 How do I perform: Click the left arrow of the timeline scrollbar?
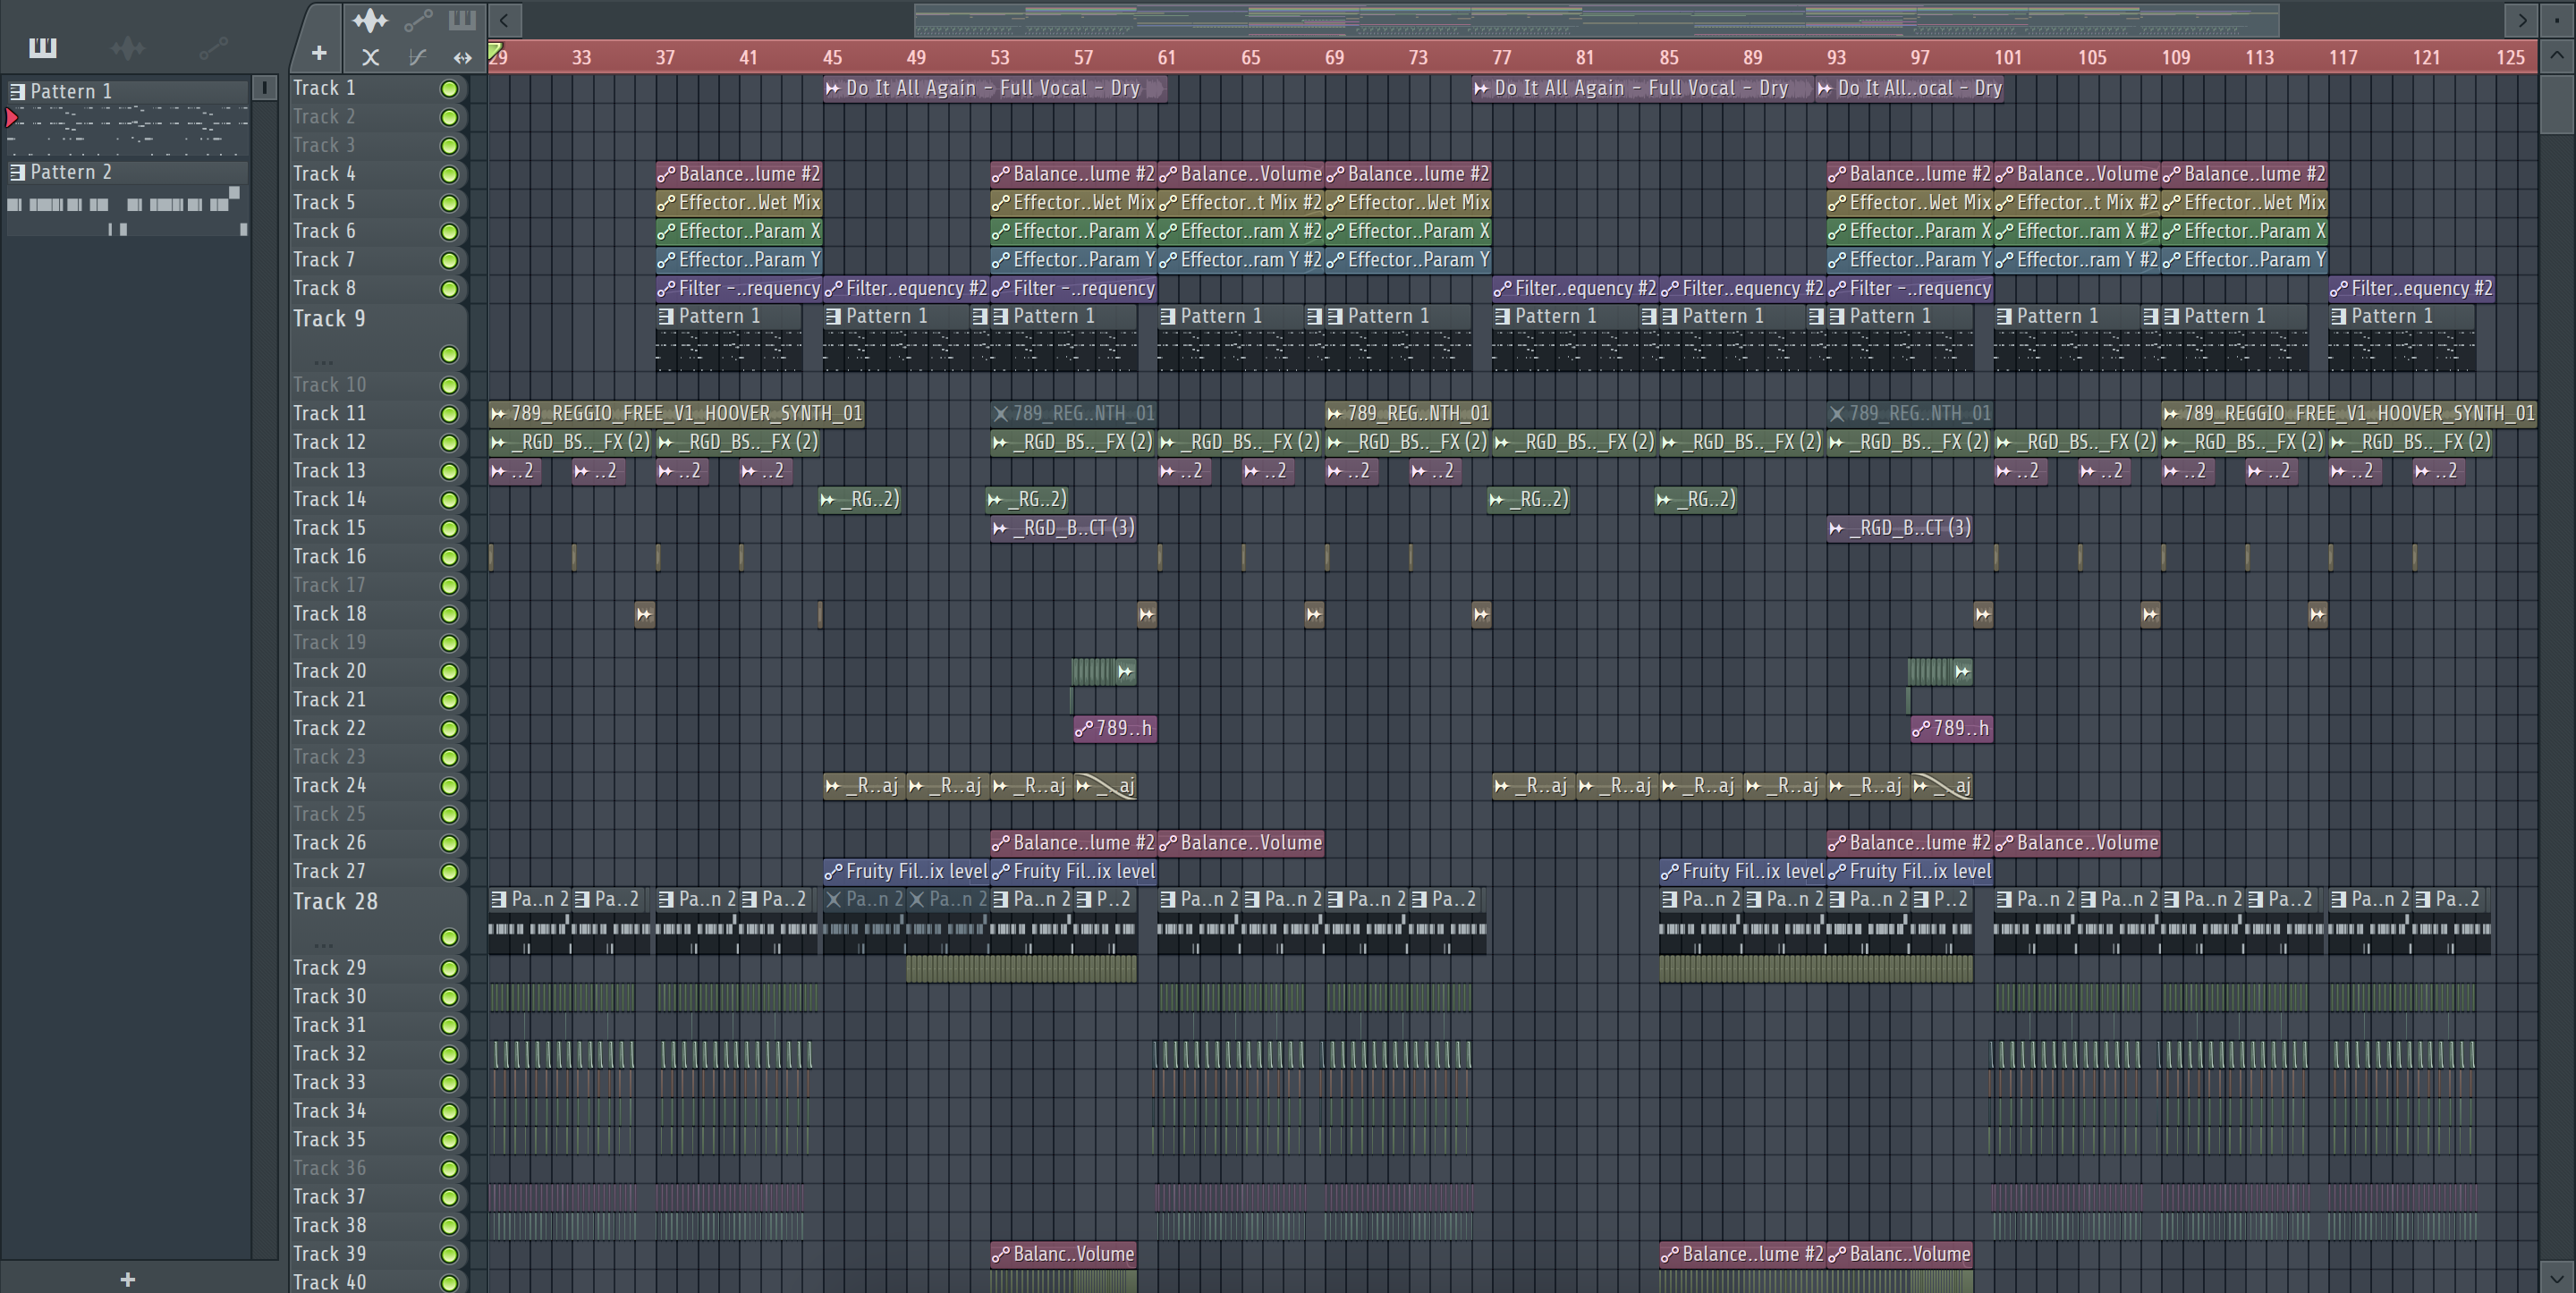coord(504,19)
